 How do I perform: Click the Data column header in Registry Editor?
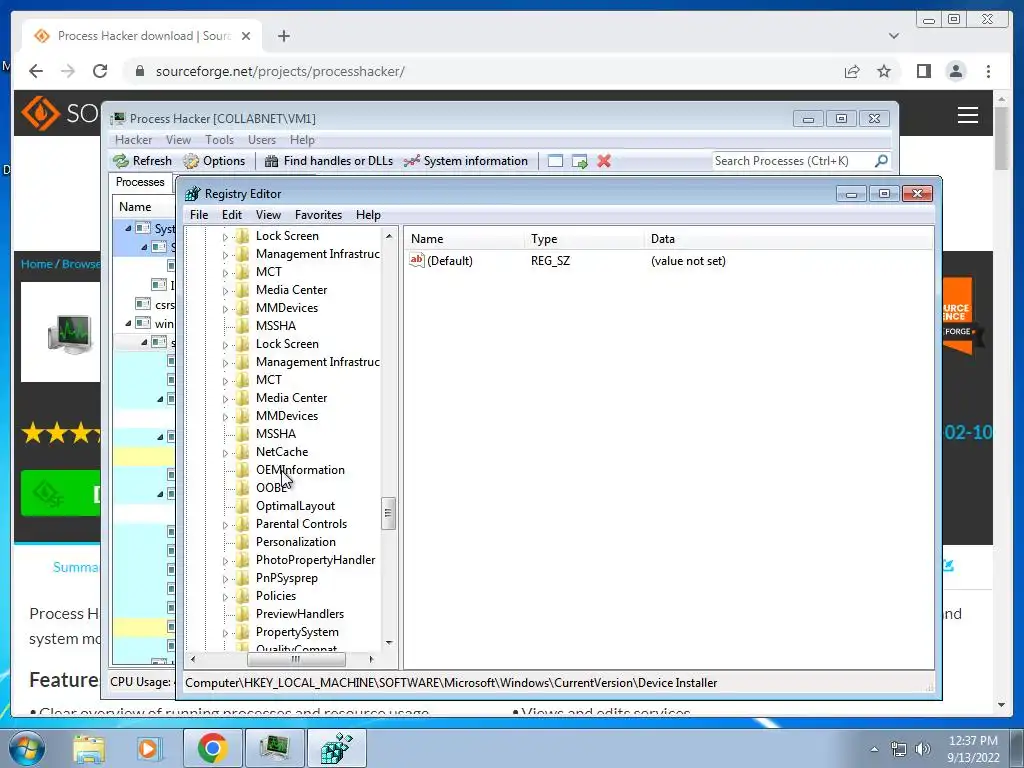tap(789, 239)
